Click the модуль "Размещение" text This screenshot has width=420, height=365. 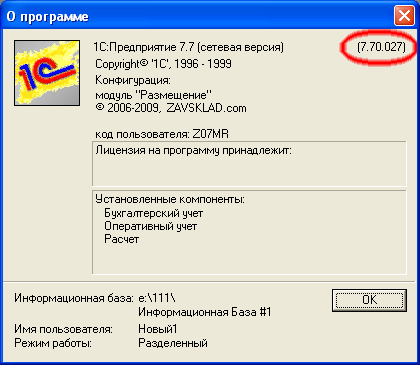pyautogui.click(x=153, y=95)
